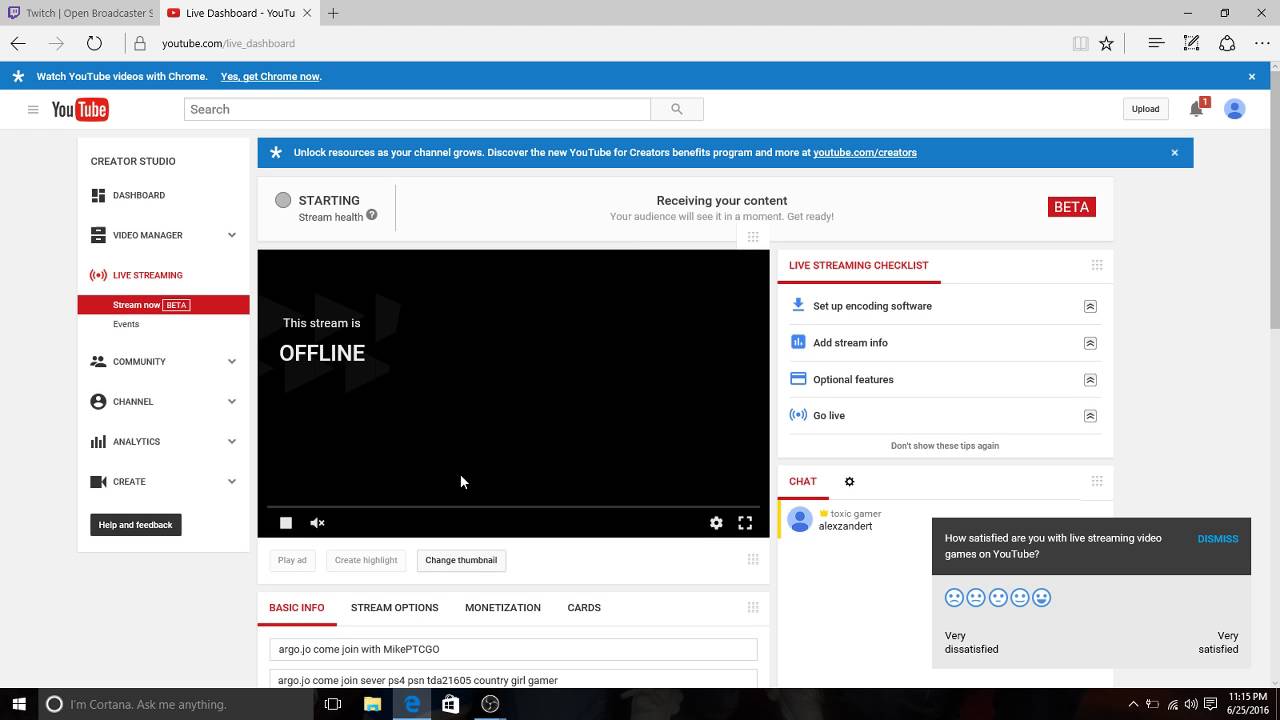Image resolution: width=1280 pixels, height=720 pixels.
Task: Open OBS from the taskbar
Action: (490, 704)
